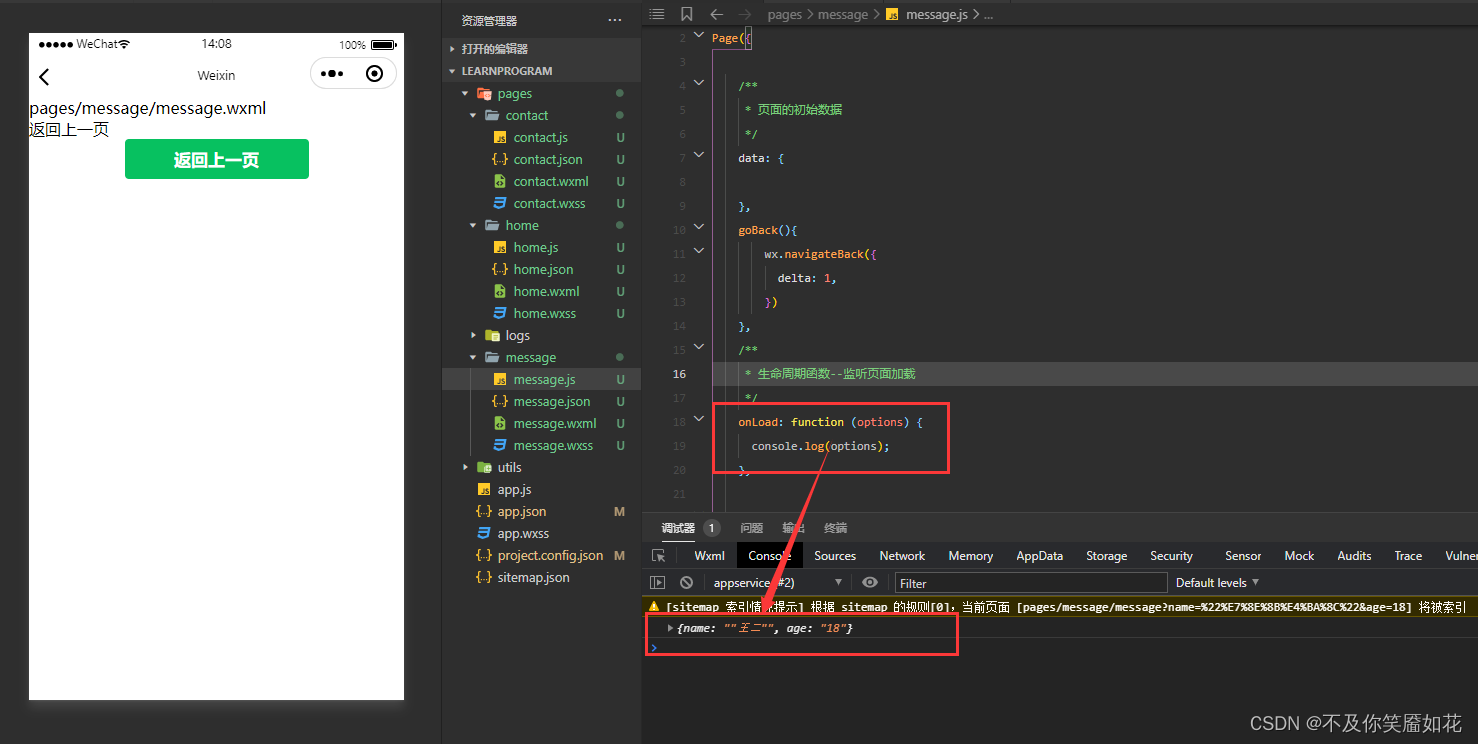Expand the 打开的编辑器 section
Screen dimensions: 1478x744
[x=452, y=49]
